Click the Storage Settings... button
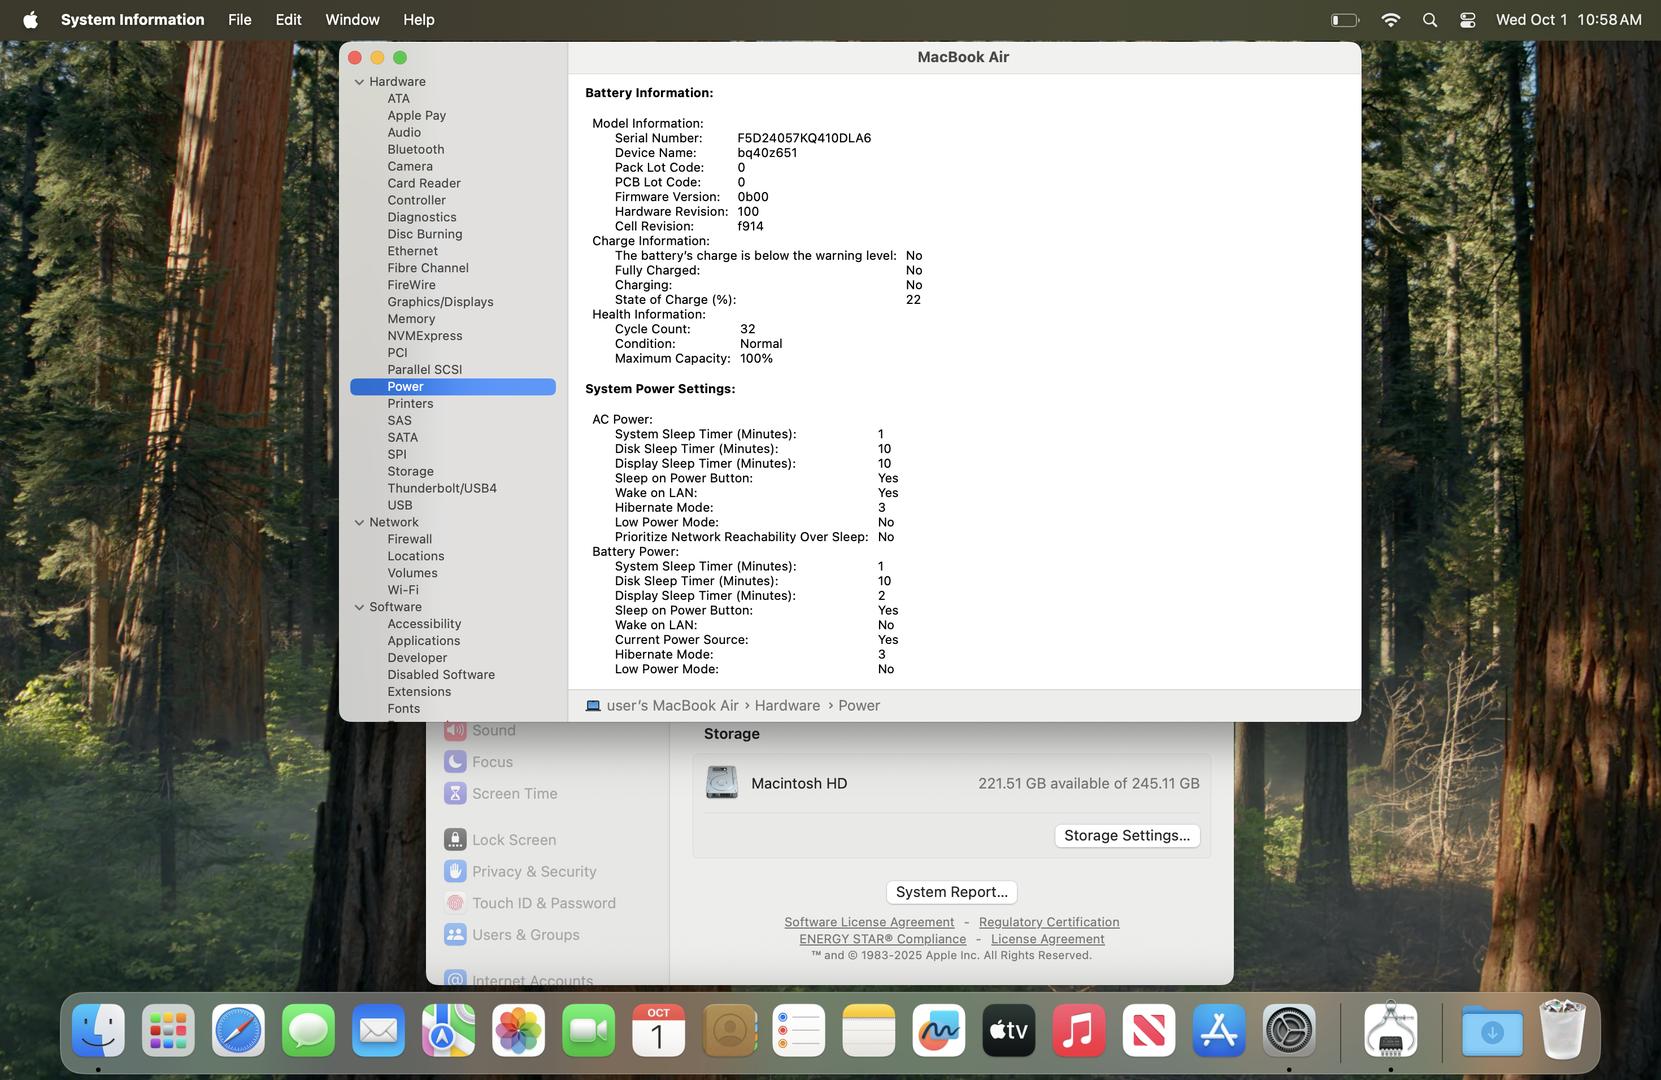Screen dimensions: 1661x1080 [1126, 836]
